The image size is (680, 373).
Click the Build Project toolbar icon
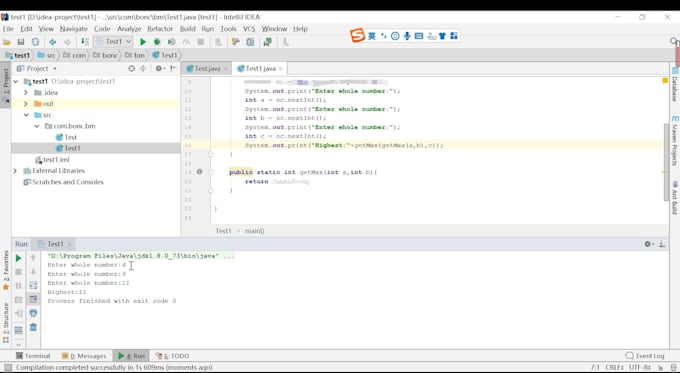pyautogui.click(x=85, y=42)
